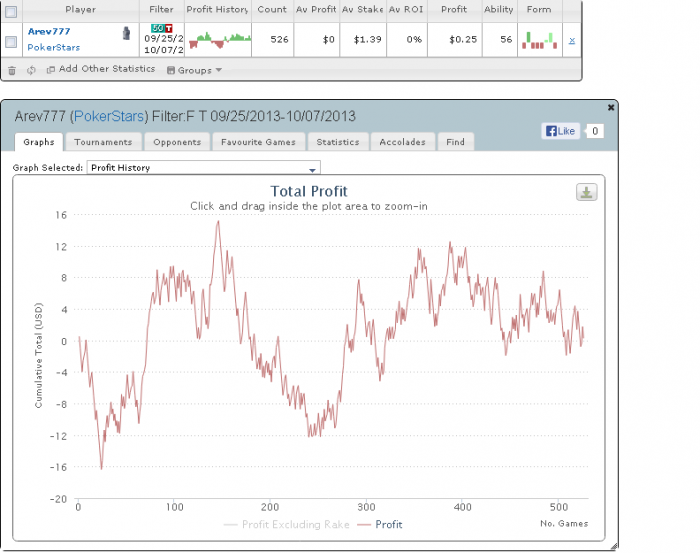
Task: Click the Facebook Like button
Action: (561, 131)
